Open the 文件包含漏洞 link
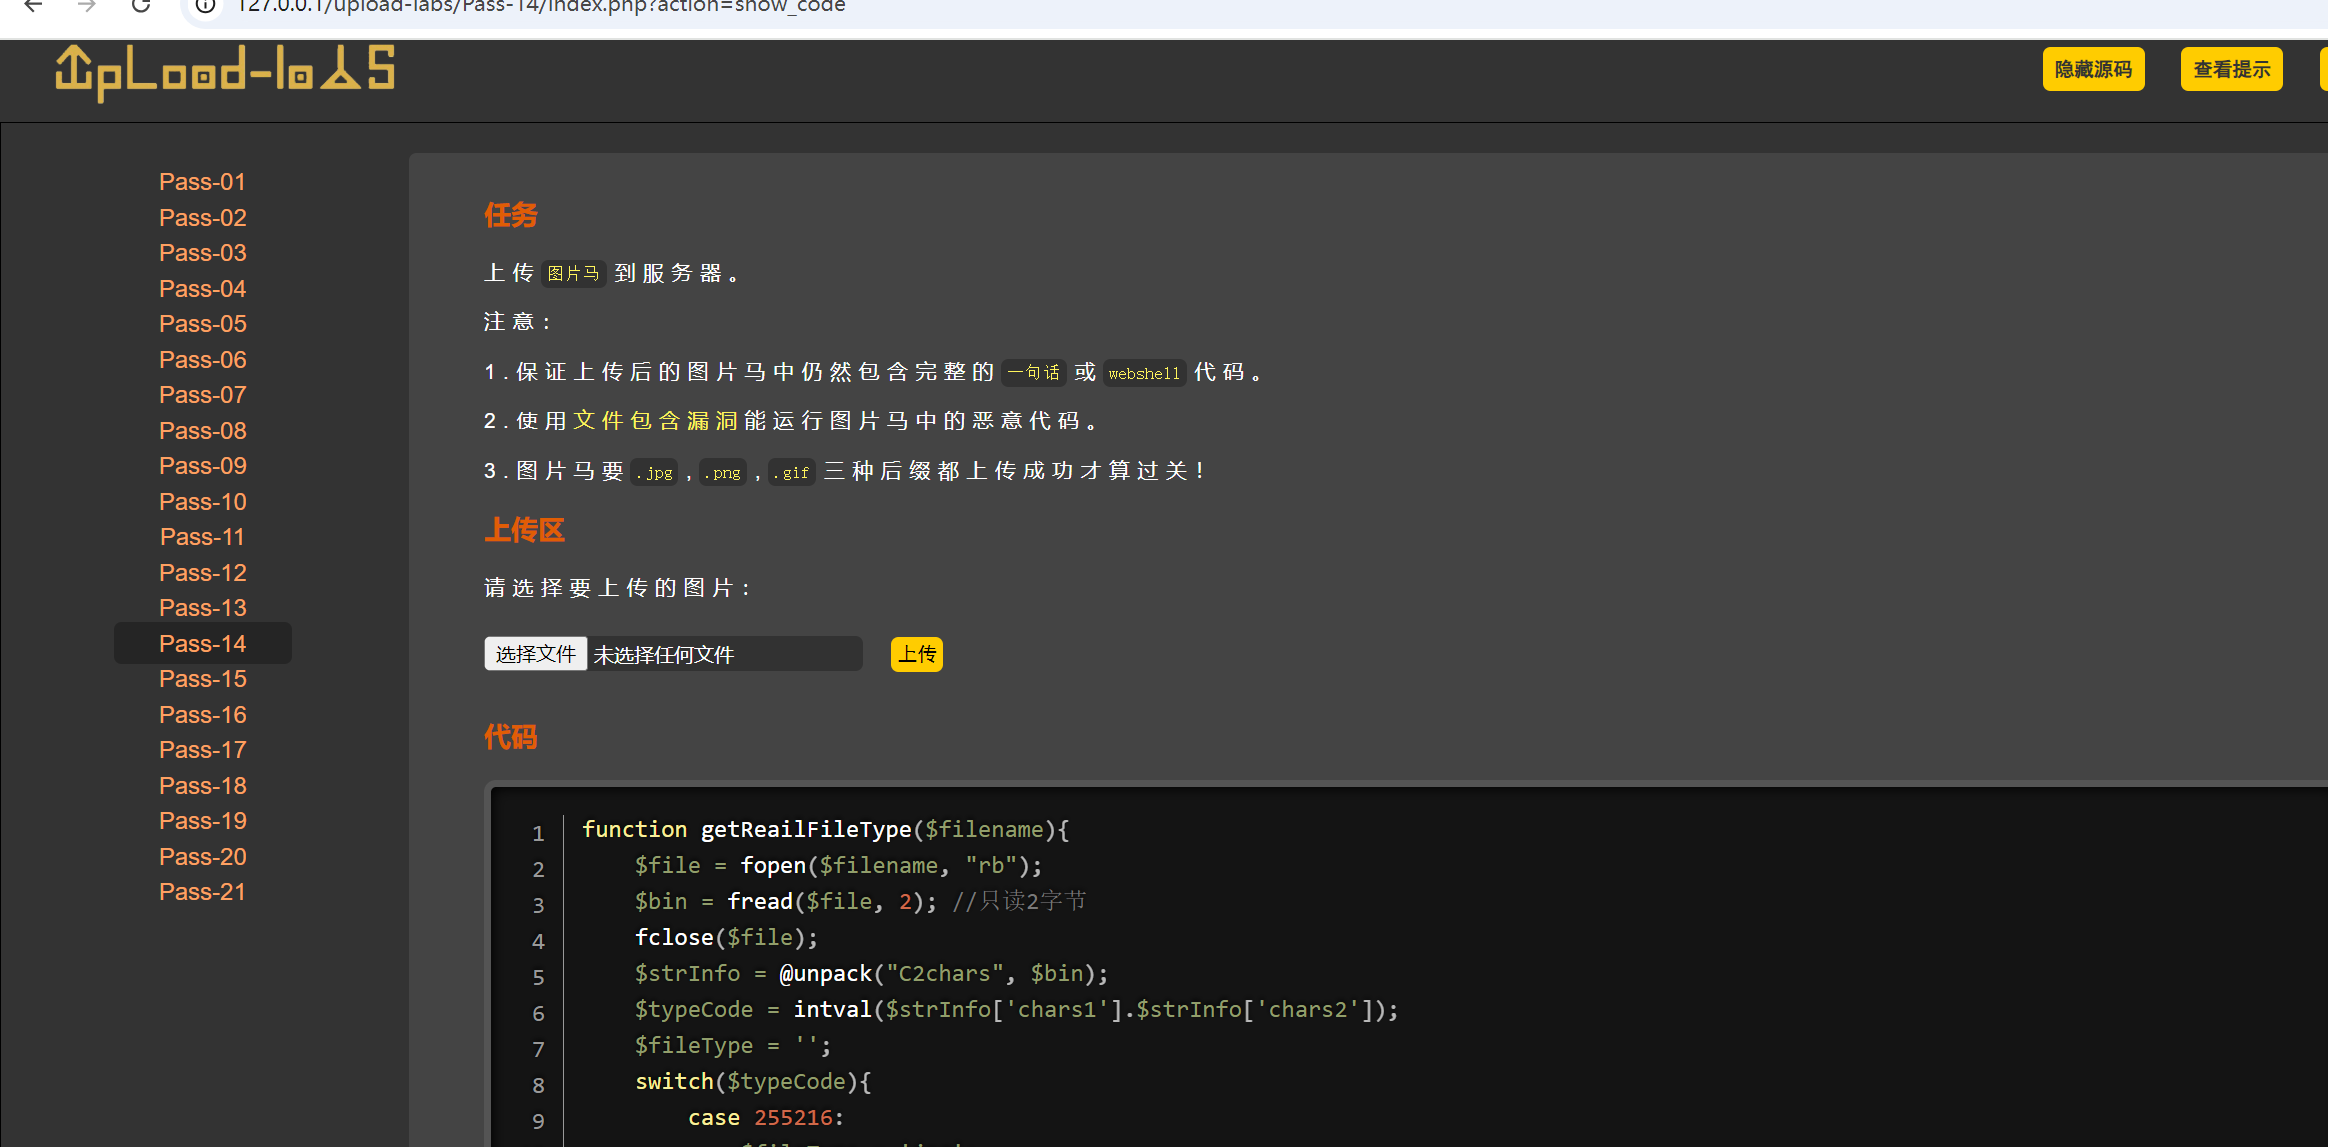The width and height of the screenshot is (2328, 1147). (655, 421)
